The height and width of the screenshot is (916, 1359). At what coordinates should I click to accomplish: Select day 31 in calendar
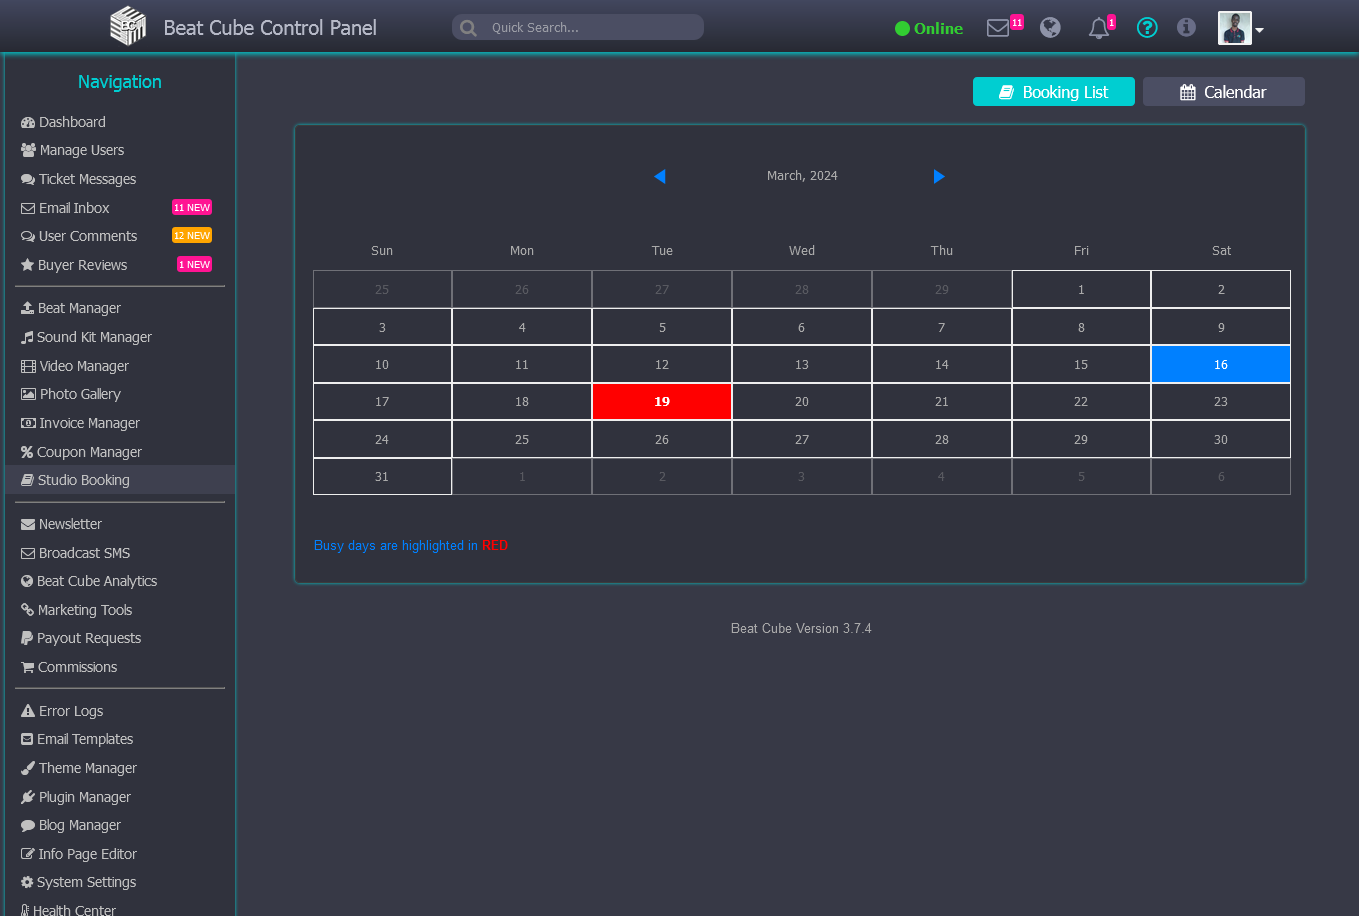382,477
